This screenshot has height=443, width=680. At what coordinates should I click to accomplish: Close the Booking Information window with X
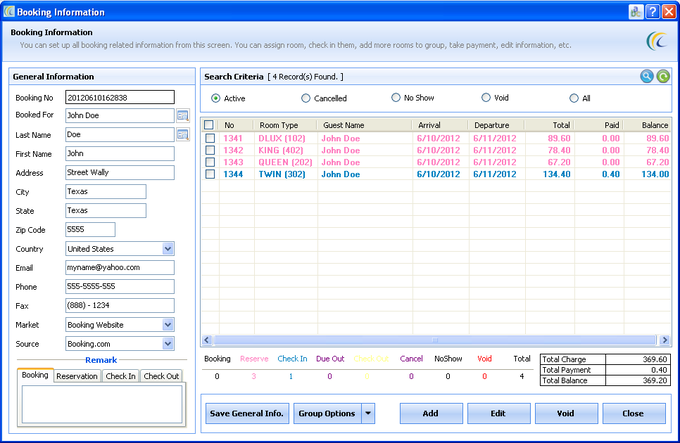tap(669, 12)
